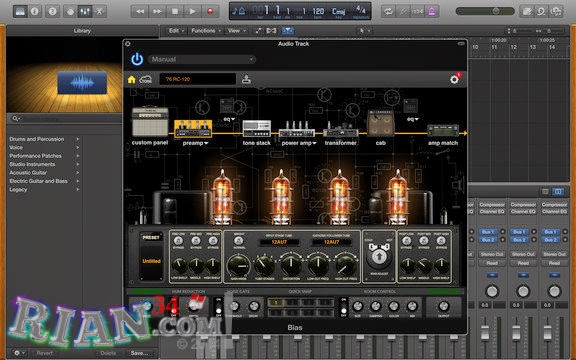Click the Output knob
The height and width of the screenshot is (360, 576).
(443, 306)
